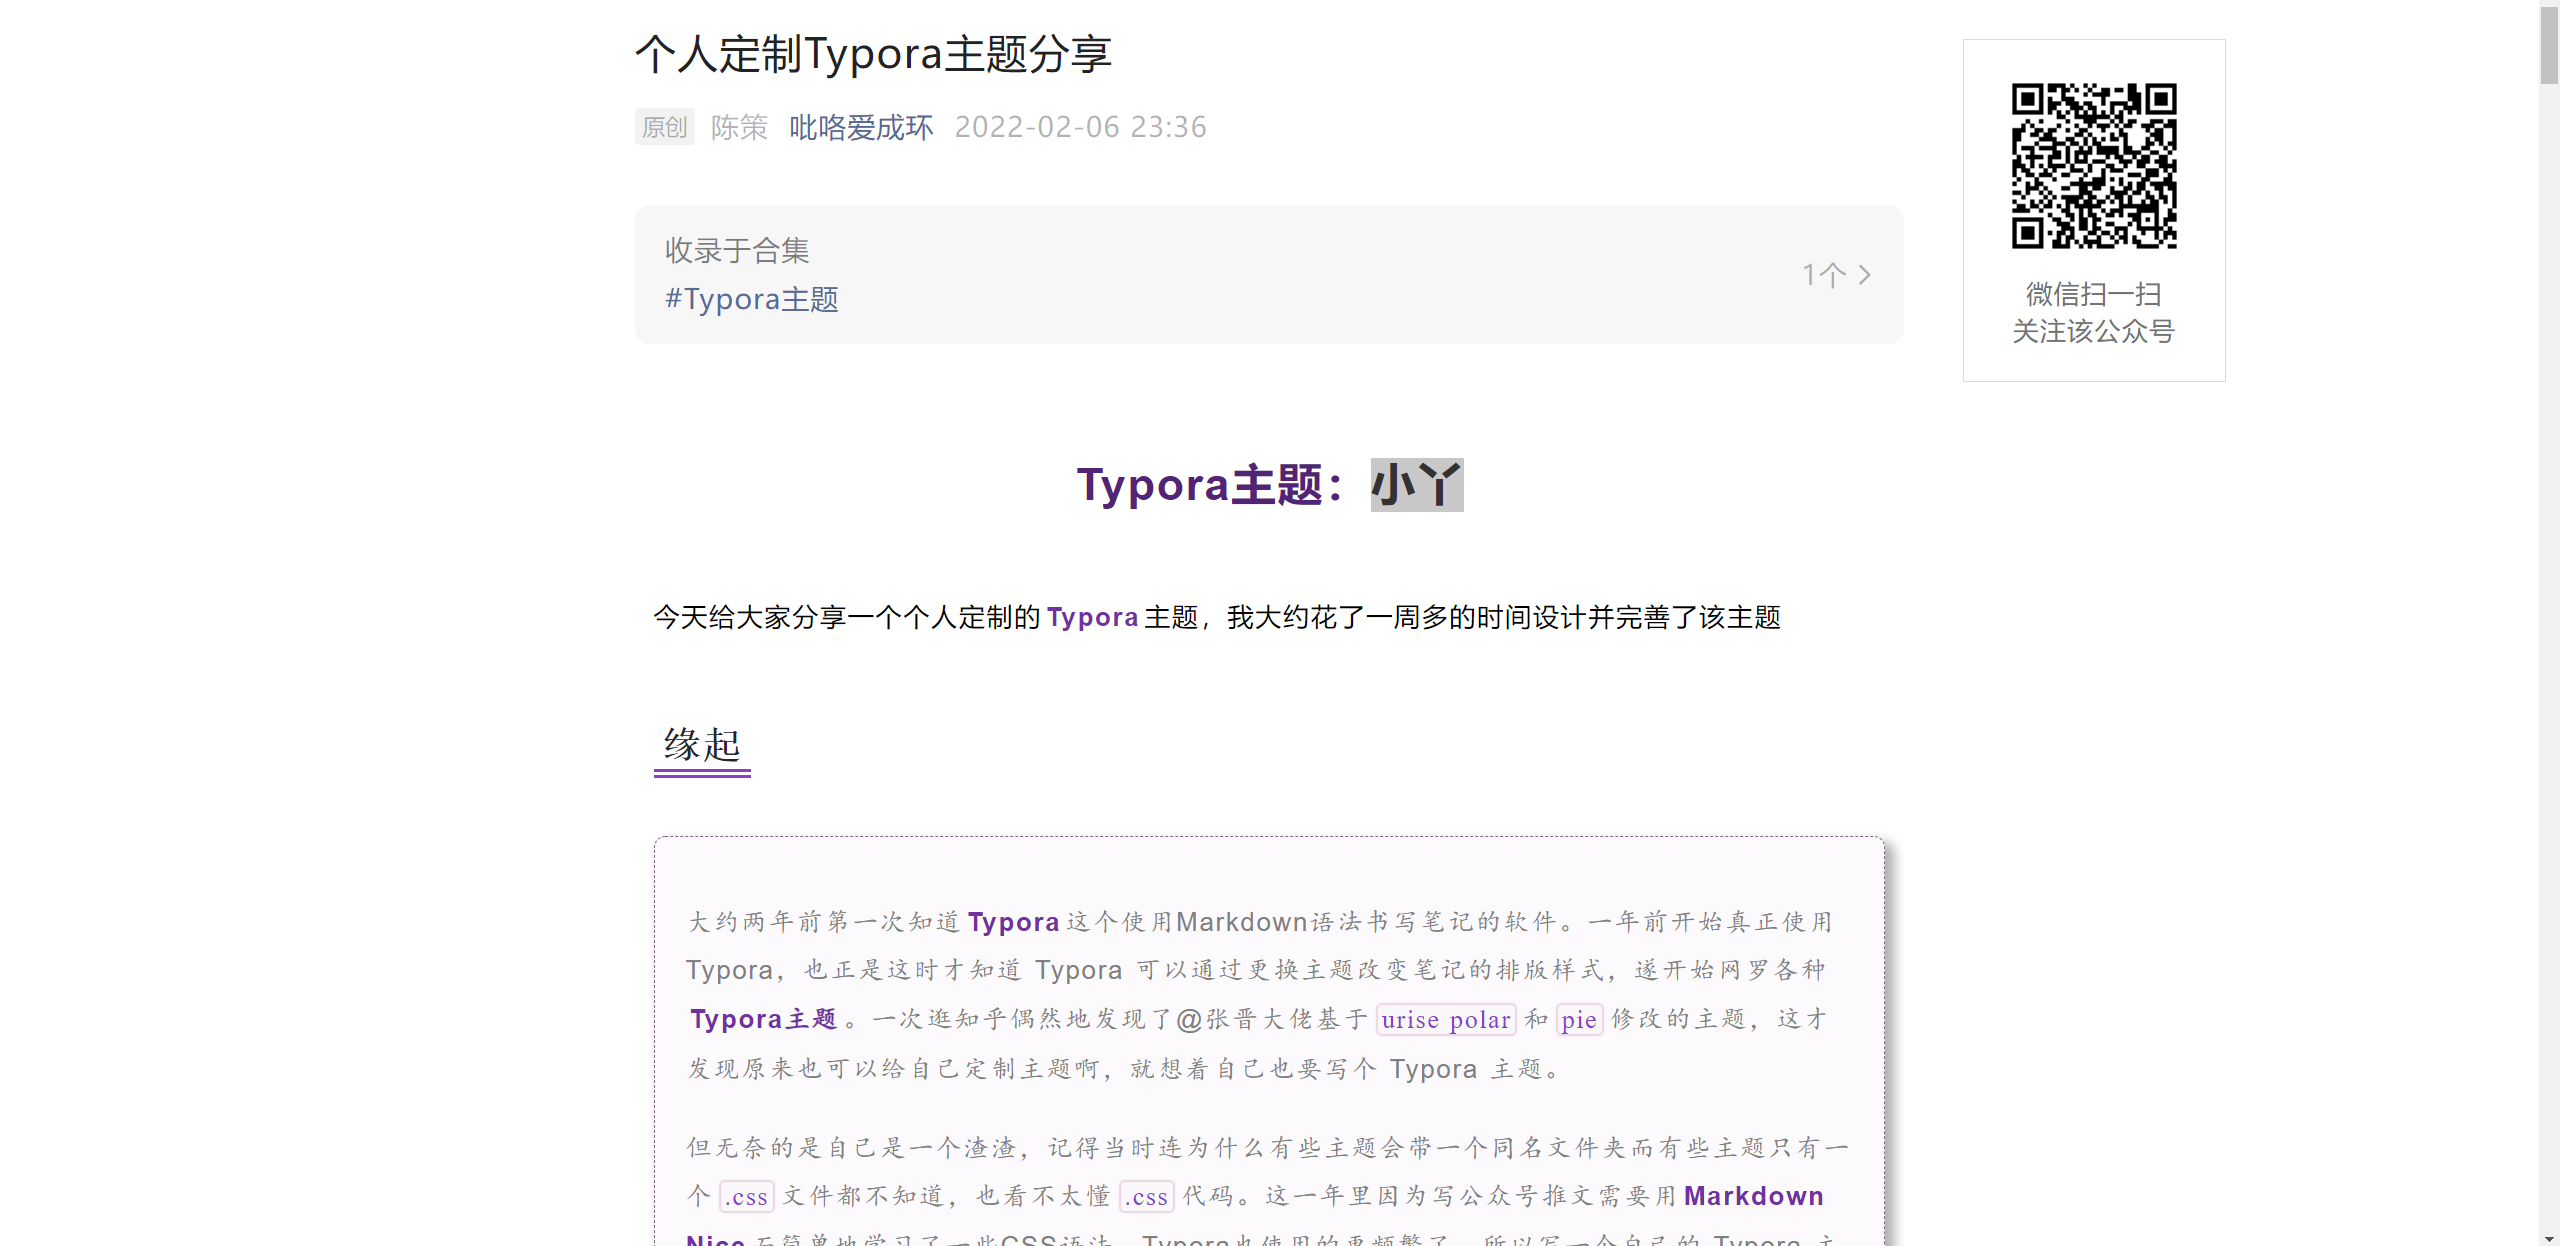
Task: Click the Typora主题：小丫 heading
Action: [1270, 485]
